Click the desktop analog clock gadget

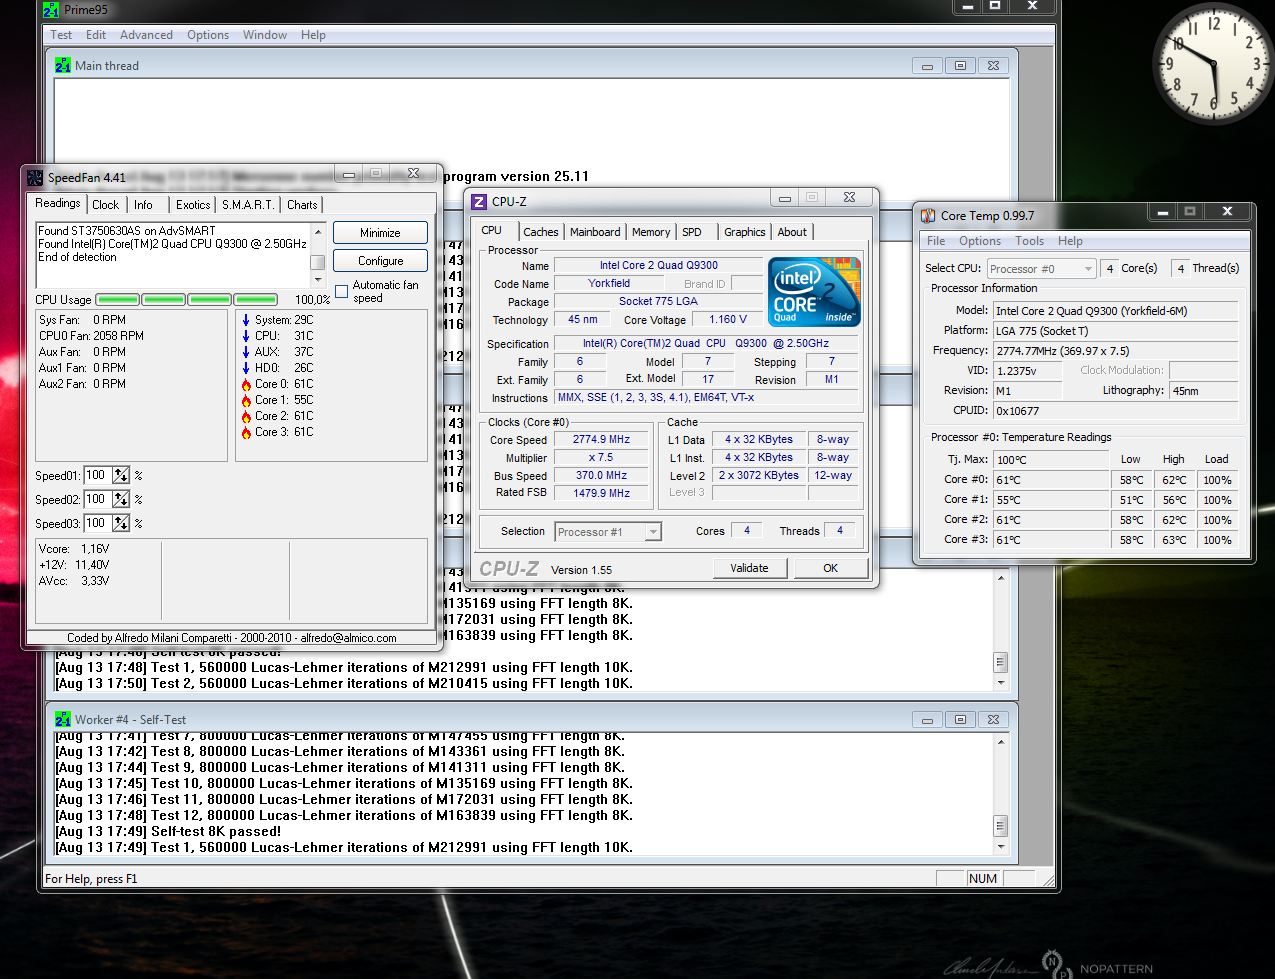(1213, 64)
